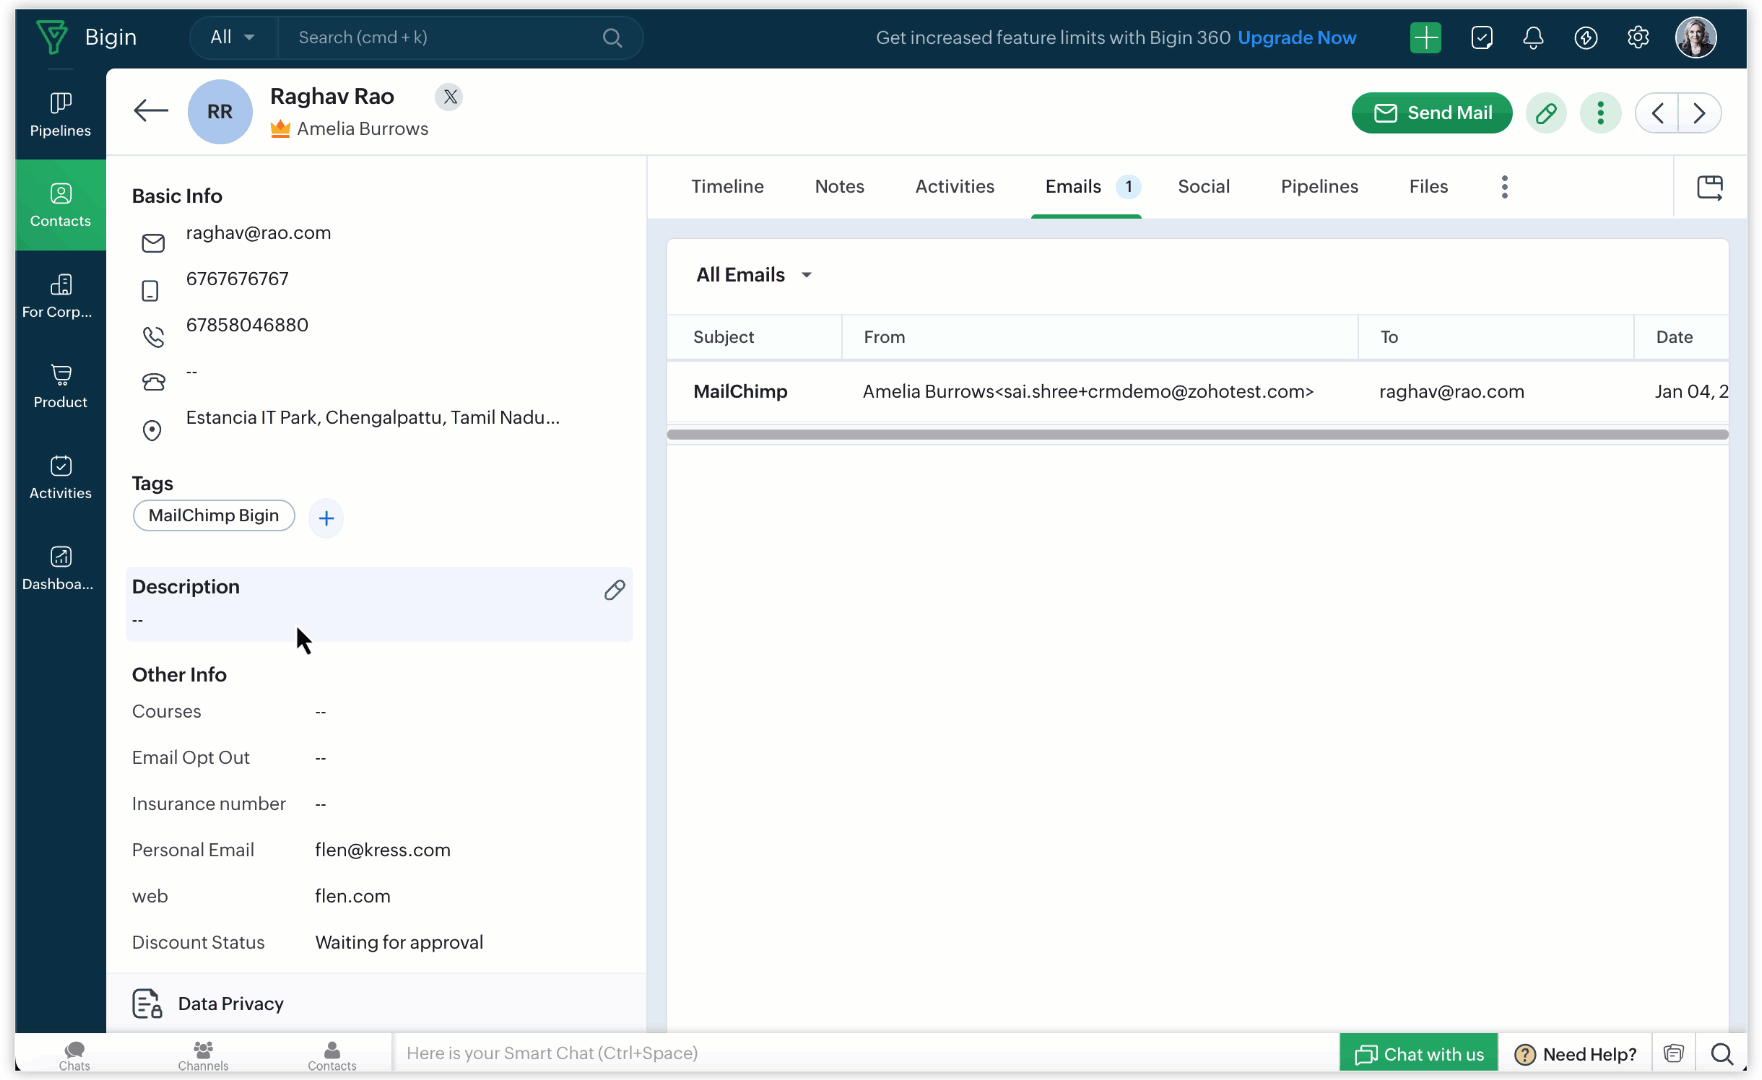Click the panel icon right of the tabs
1762x1080 pixels.
[1710, 187]
